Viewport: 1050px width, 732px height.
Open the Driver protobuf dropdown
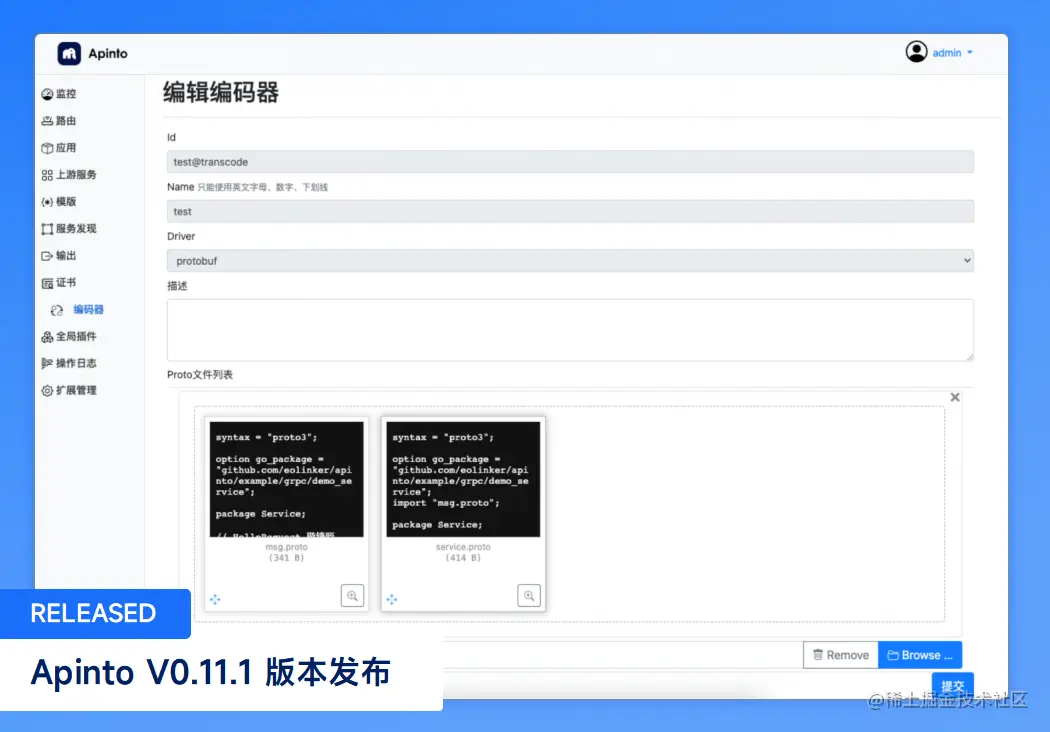tap(570, 261)
